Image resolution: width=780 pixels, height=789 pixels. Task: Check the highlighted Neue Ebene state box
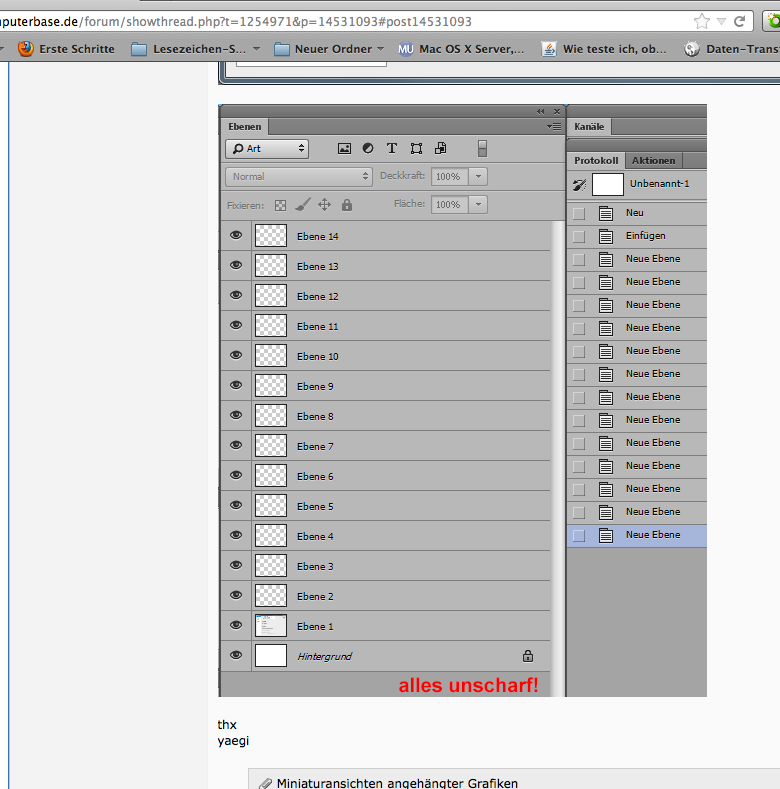click(579, 536)
